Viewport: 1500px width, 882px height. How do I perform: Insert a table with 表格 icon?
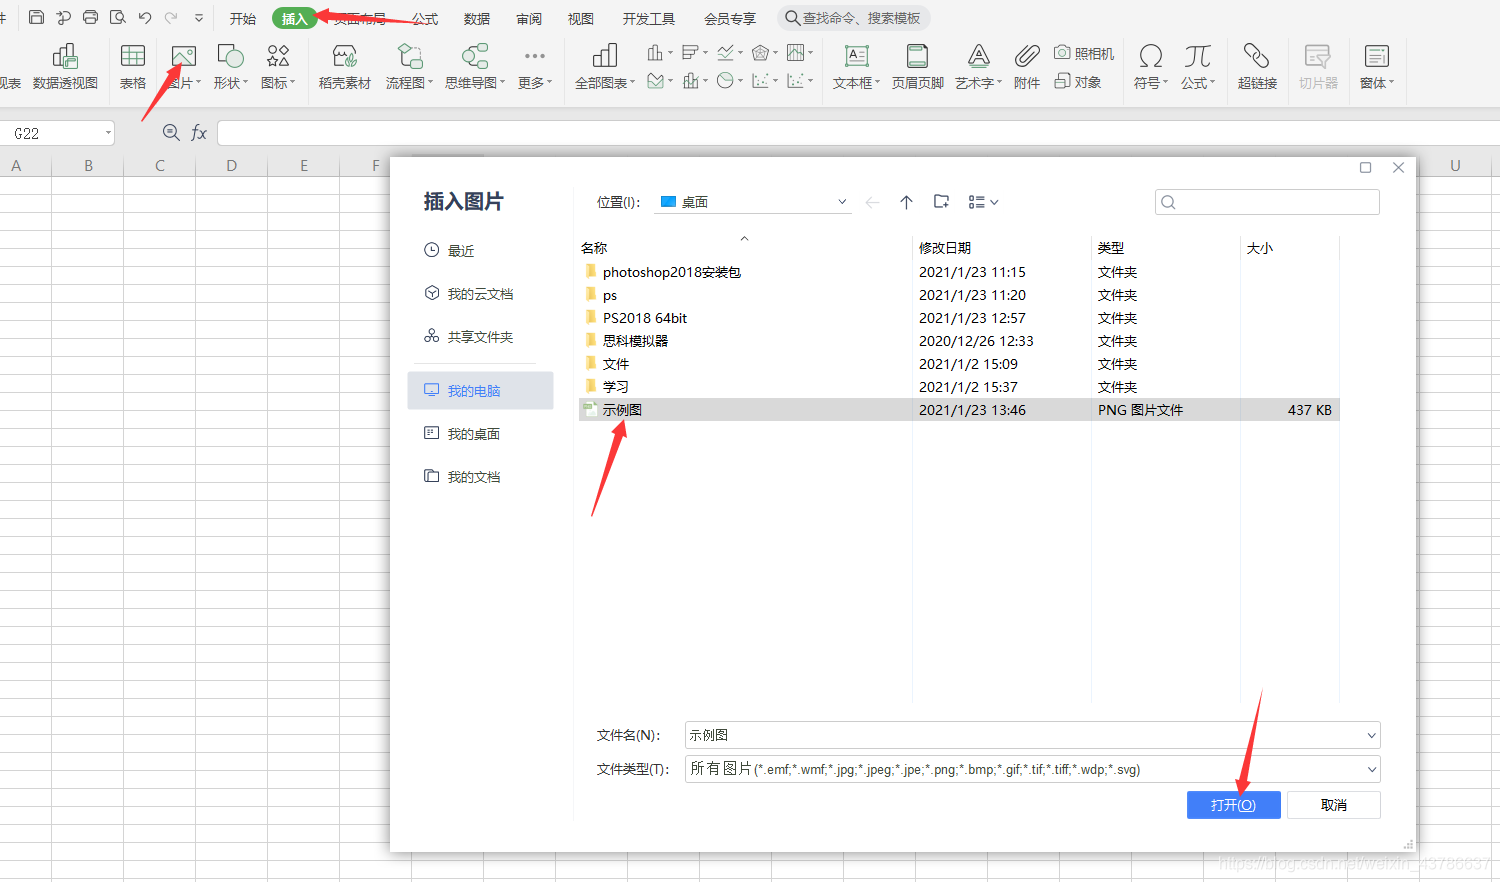tap(133, 67)
